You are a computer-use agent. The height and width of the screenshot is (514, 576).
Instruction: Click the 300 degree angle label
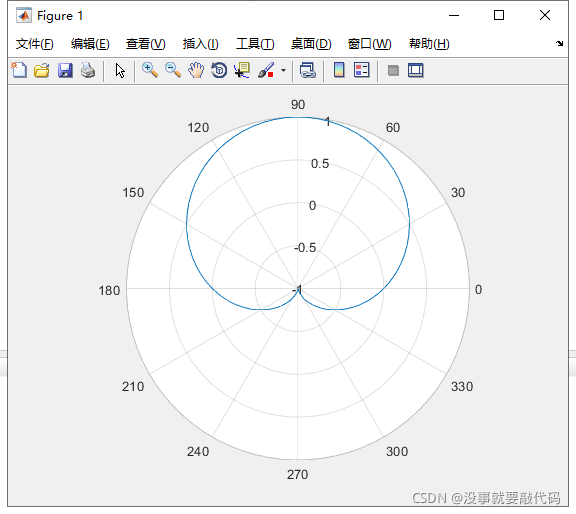click(x=397, y=452)
